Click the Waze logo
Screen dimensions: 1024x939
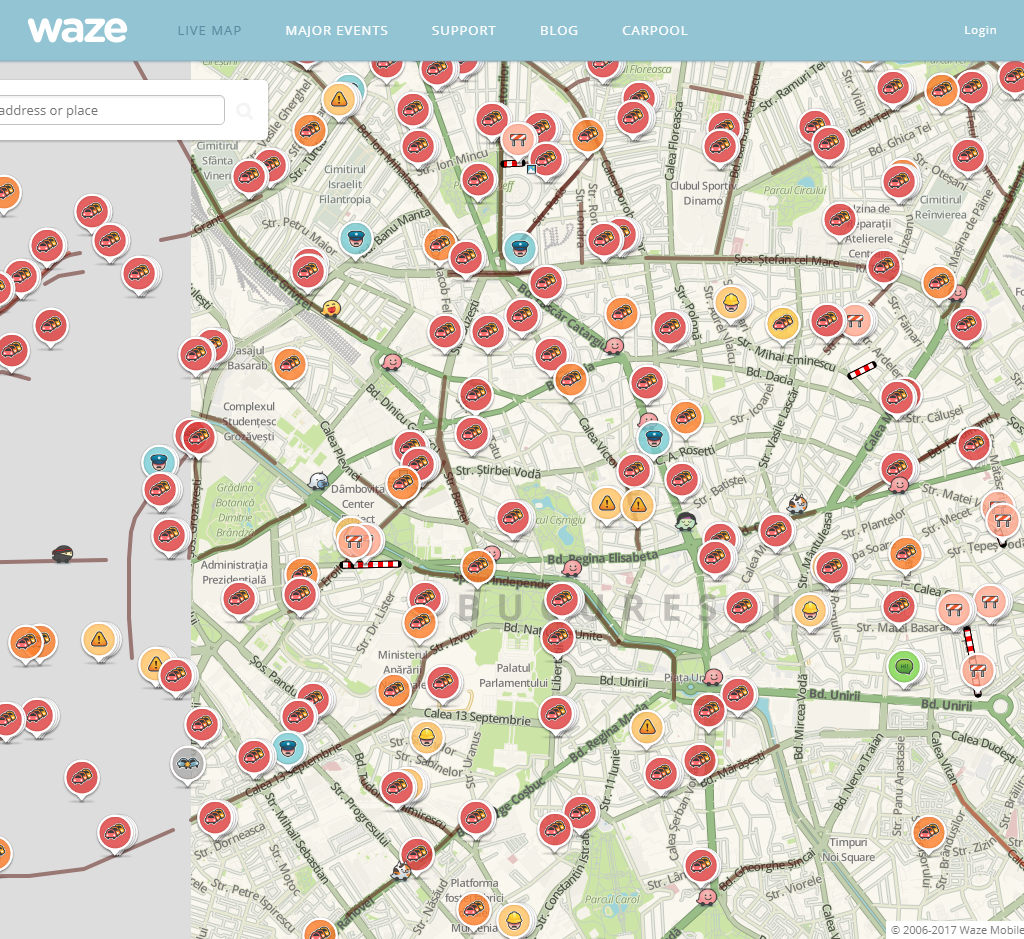(78, 30)
